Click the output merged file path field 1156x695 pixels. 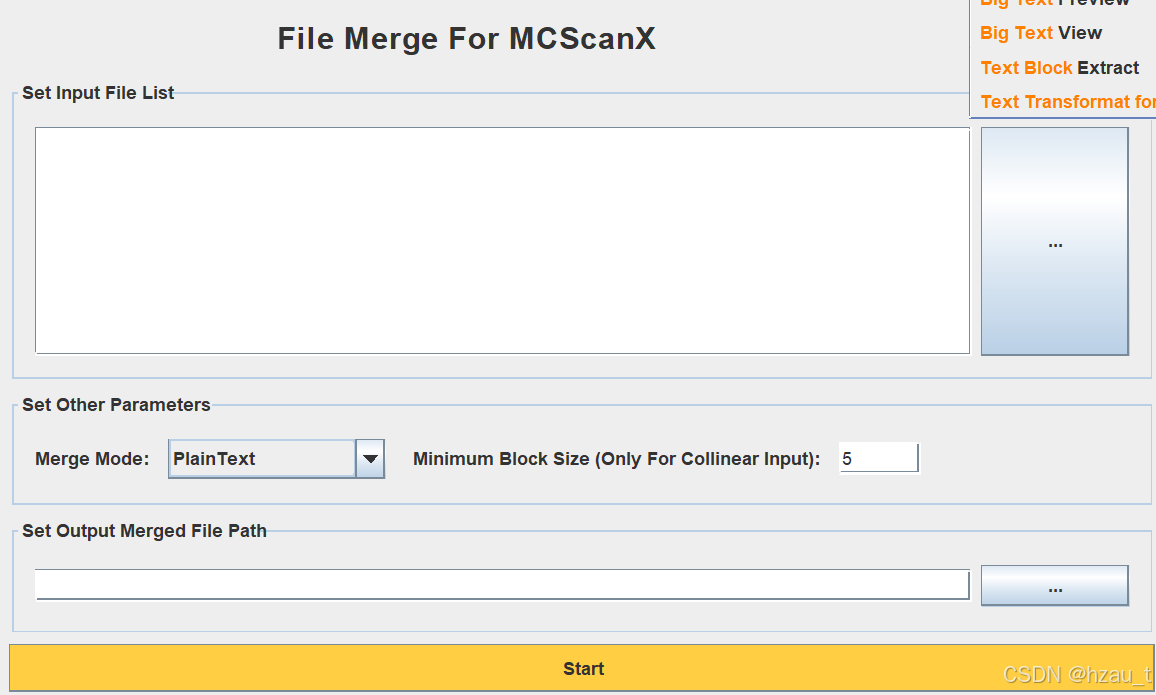(502, 584)
